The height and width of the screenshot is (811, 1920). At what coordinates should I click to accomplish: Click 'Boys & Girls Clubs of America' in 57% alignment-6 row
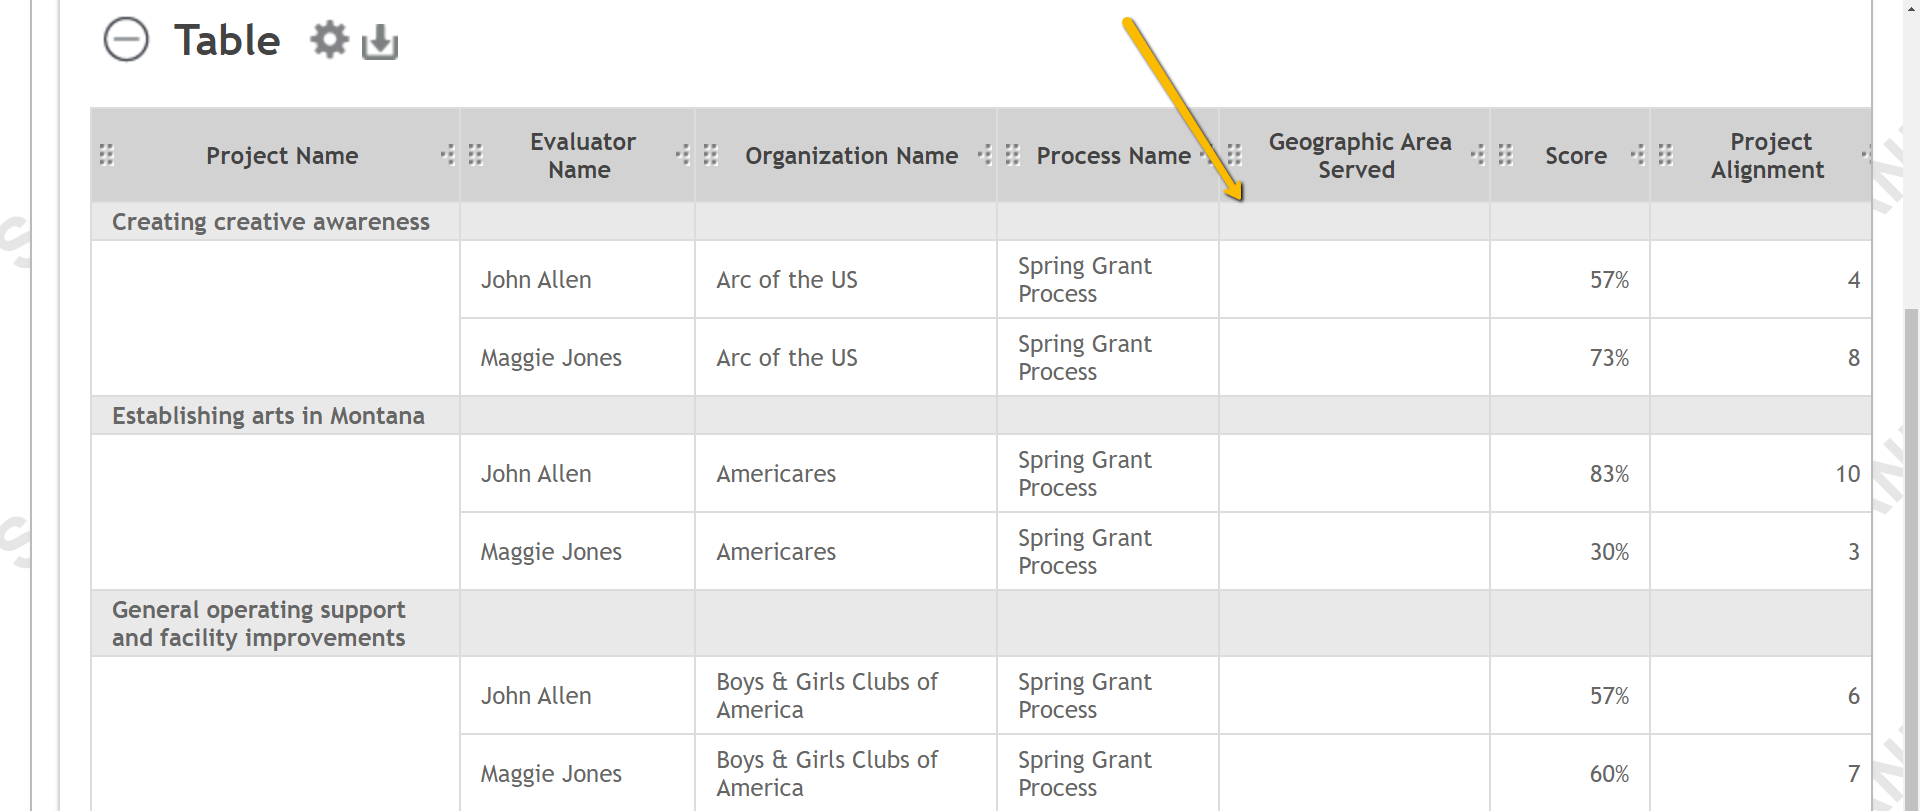(x=827, y=696)
